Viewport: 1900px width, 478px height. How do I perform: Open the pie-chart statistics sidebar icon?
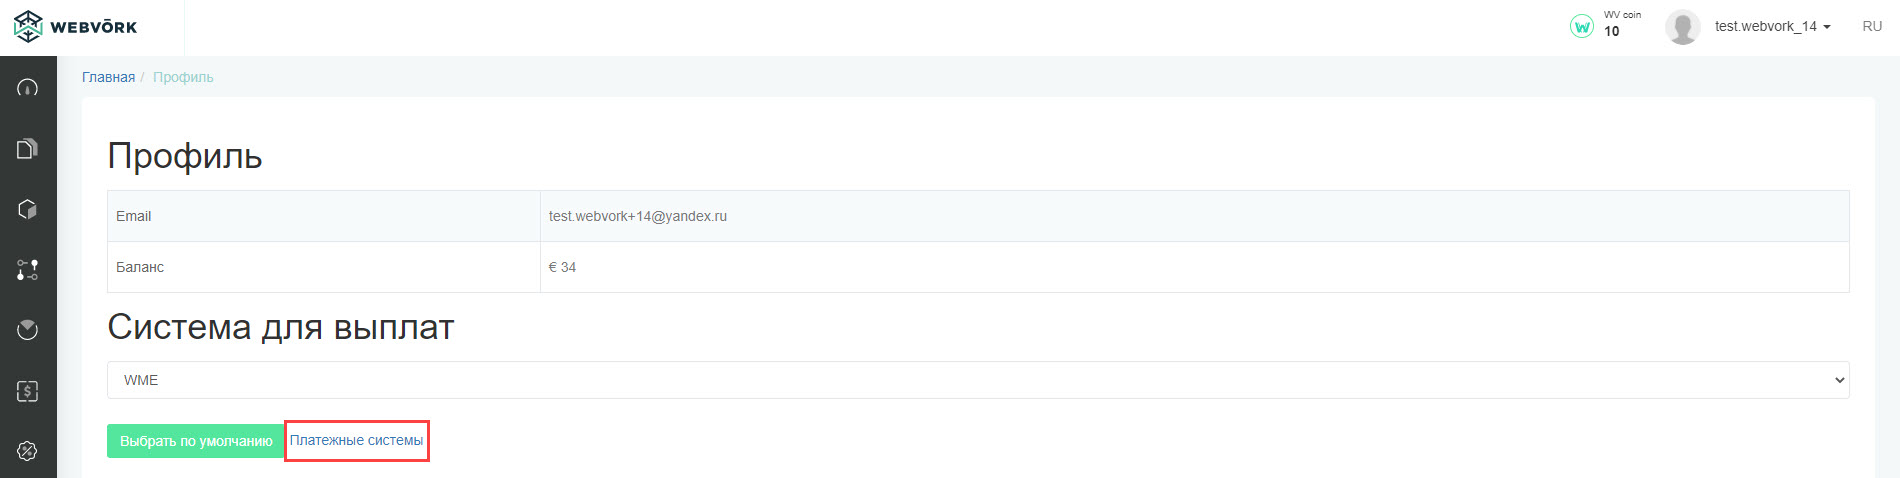pyautogui.click(x=28, y=330)
